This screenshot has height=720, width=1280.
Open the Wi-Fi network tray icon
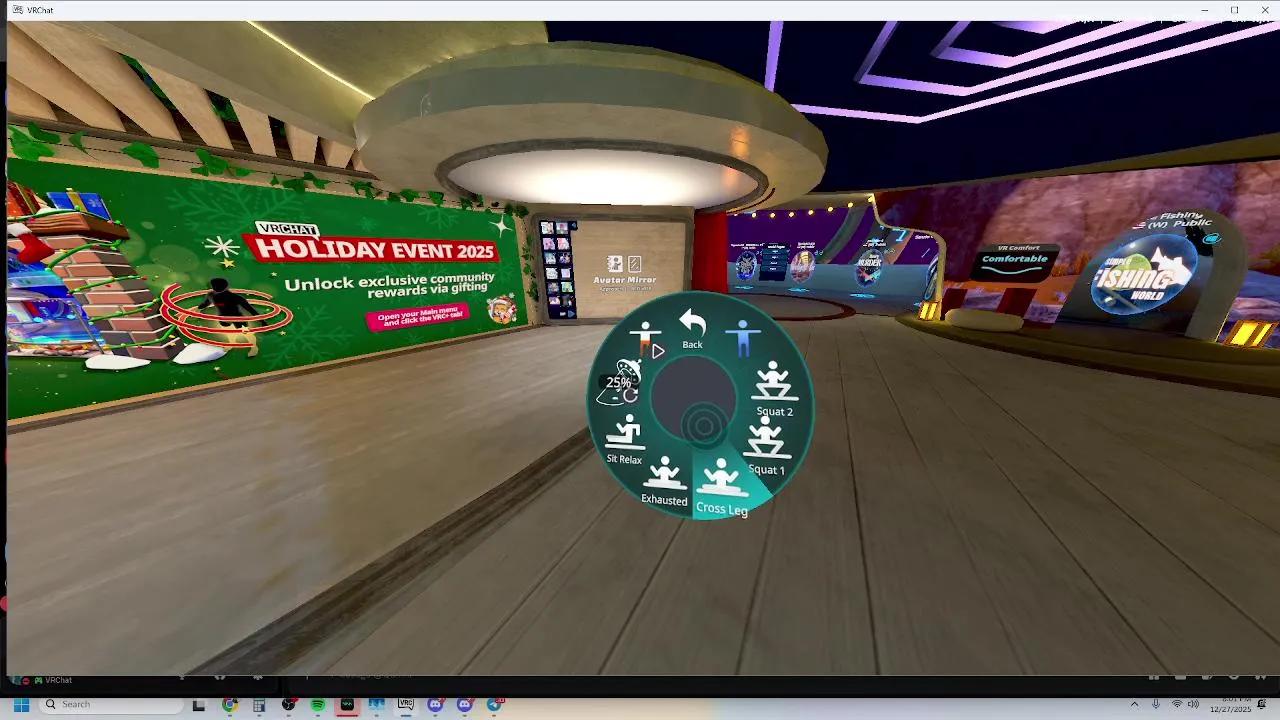pos(1176,705)
